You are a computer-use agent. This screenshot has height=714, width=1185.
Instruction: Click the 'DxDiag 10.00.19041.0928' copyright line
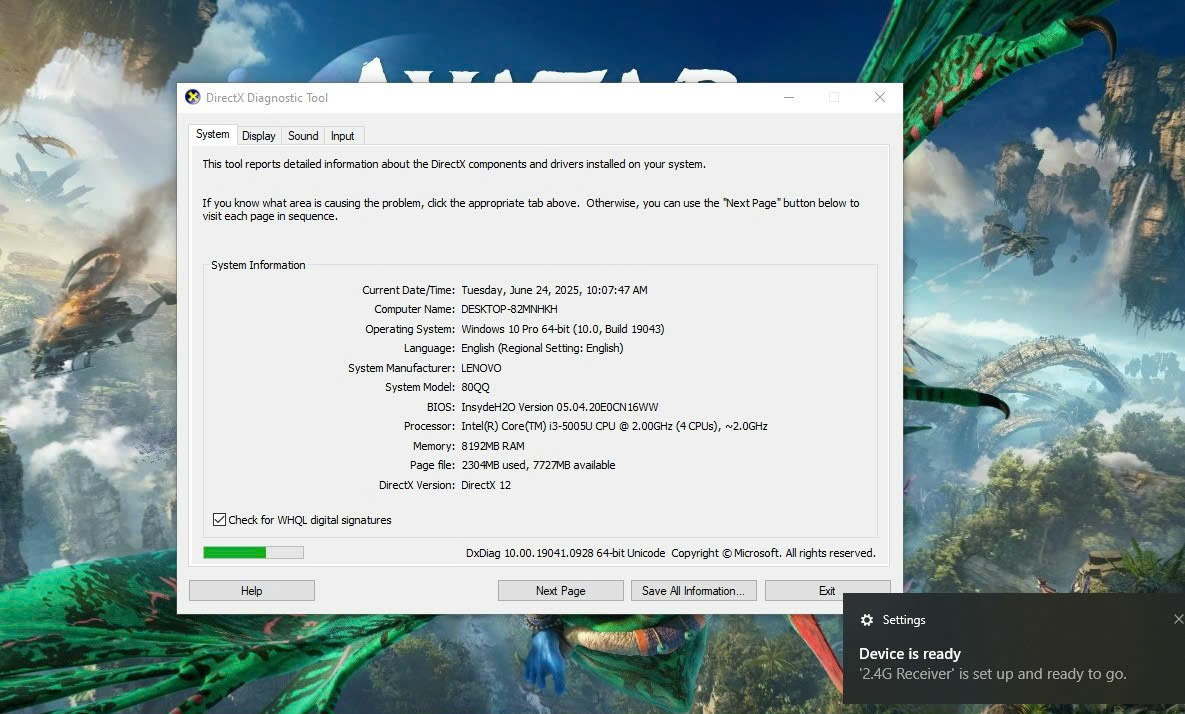(670, 553)
